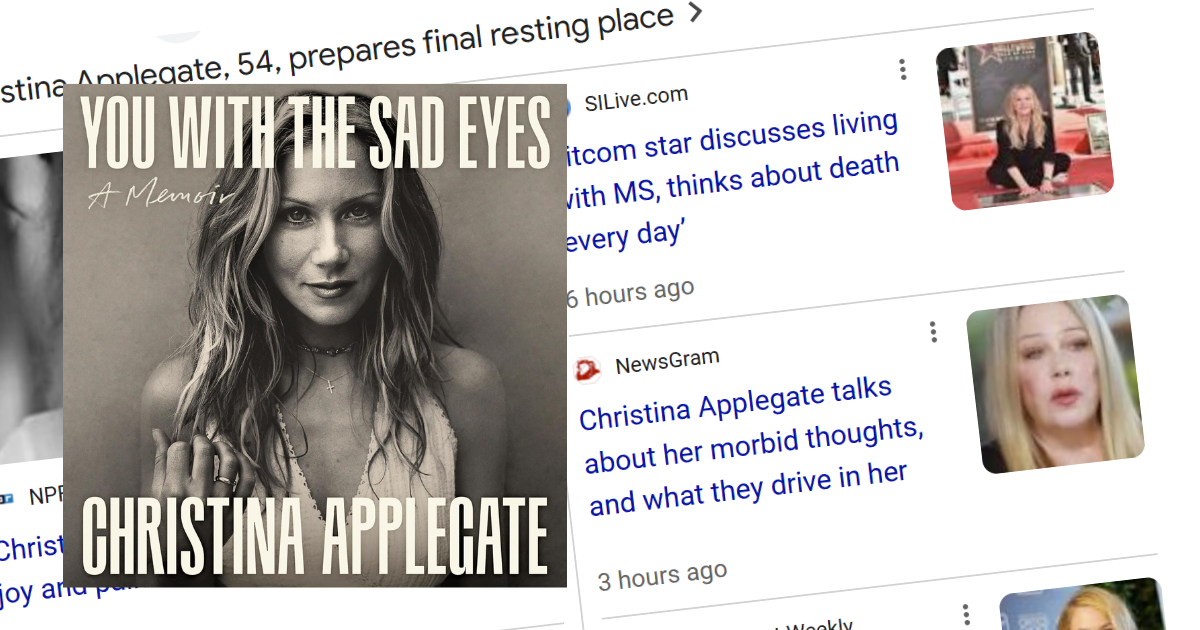Click the 'You With the Sad Eyes' book cover

pos(315,335)
